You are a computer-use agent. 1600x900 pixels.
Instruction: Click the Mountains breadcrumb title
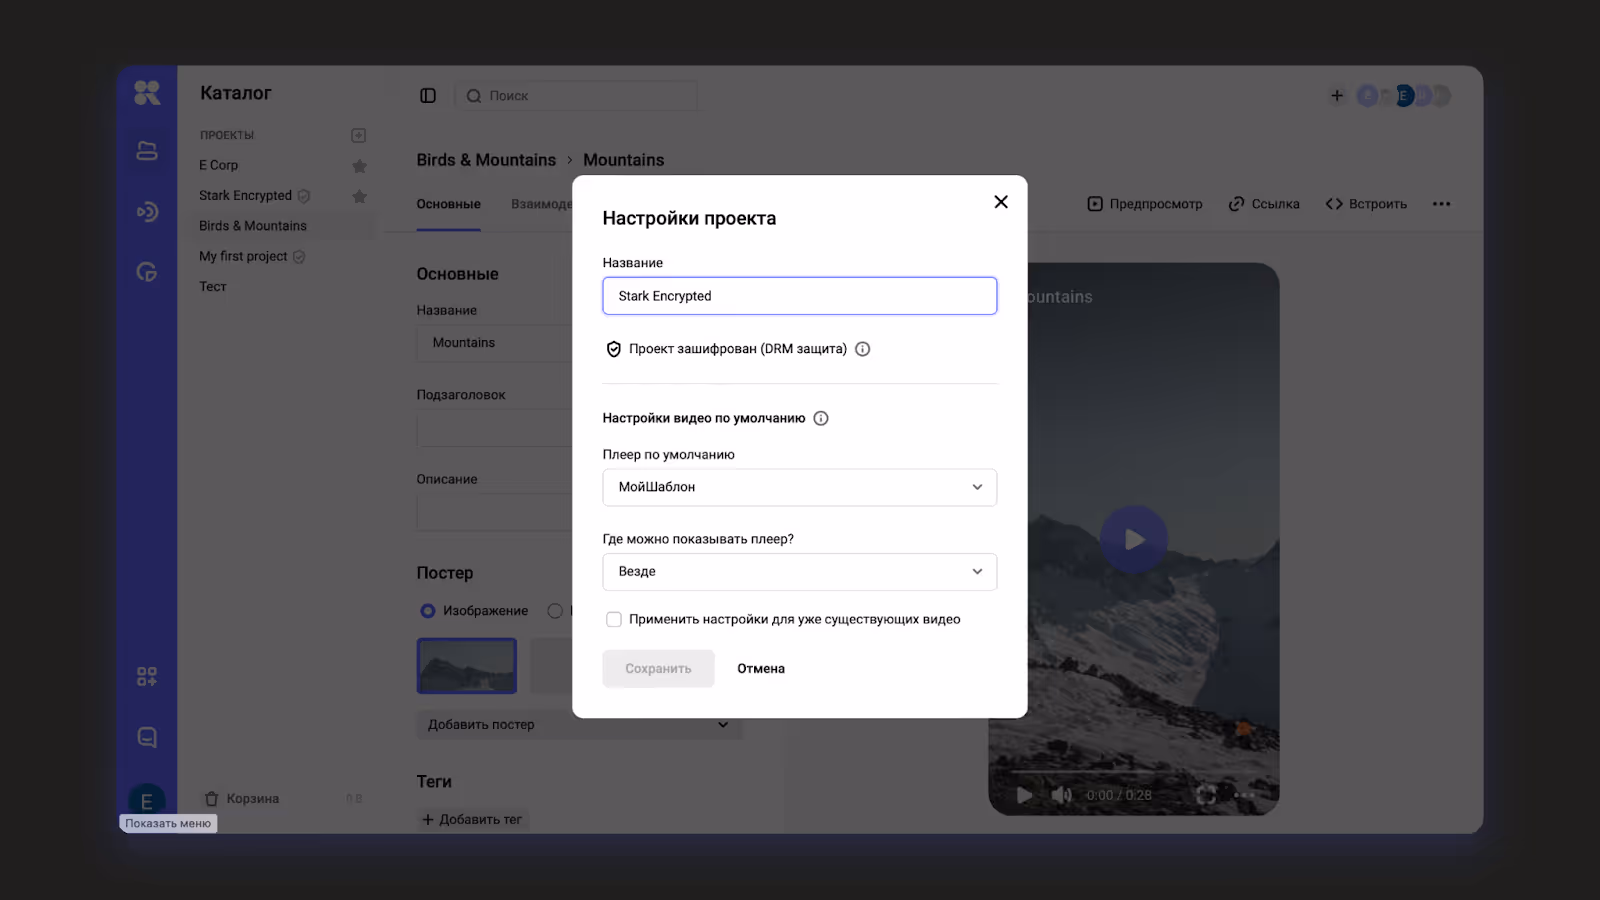coord(623,160)
